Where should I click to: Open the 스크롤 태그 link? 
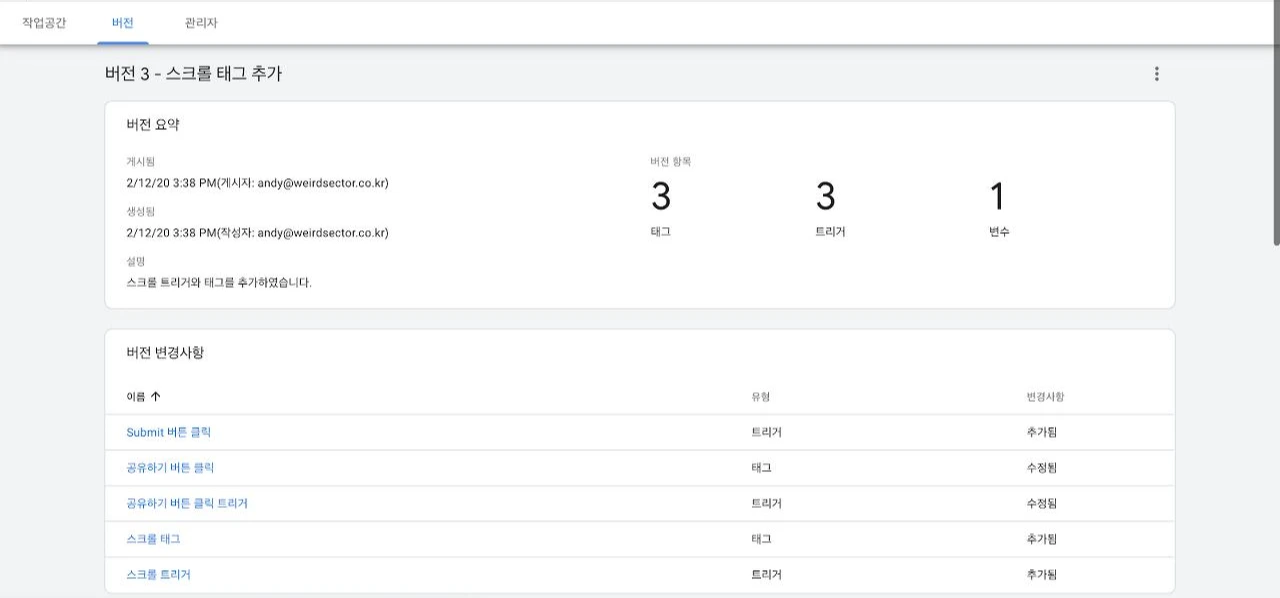[153, 539]
